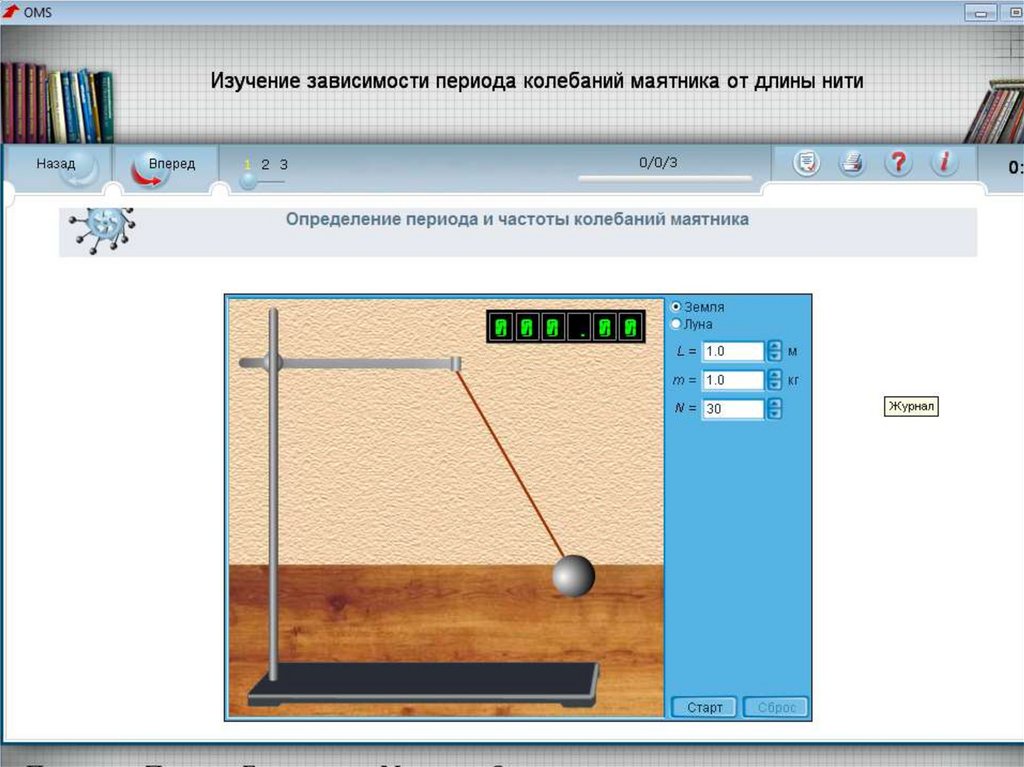Click the OMS app icon in title bar
This screenshot has height=767, width=1024.
click(x=11, y=12)
